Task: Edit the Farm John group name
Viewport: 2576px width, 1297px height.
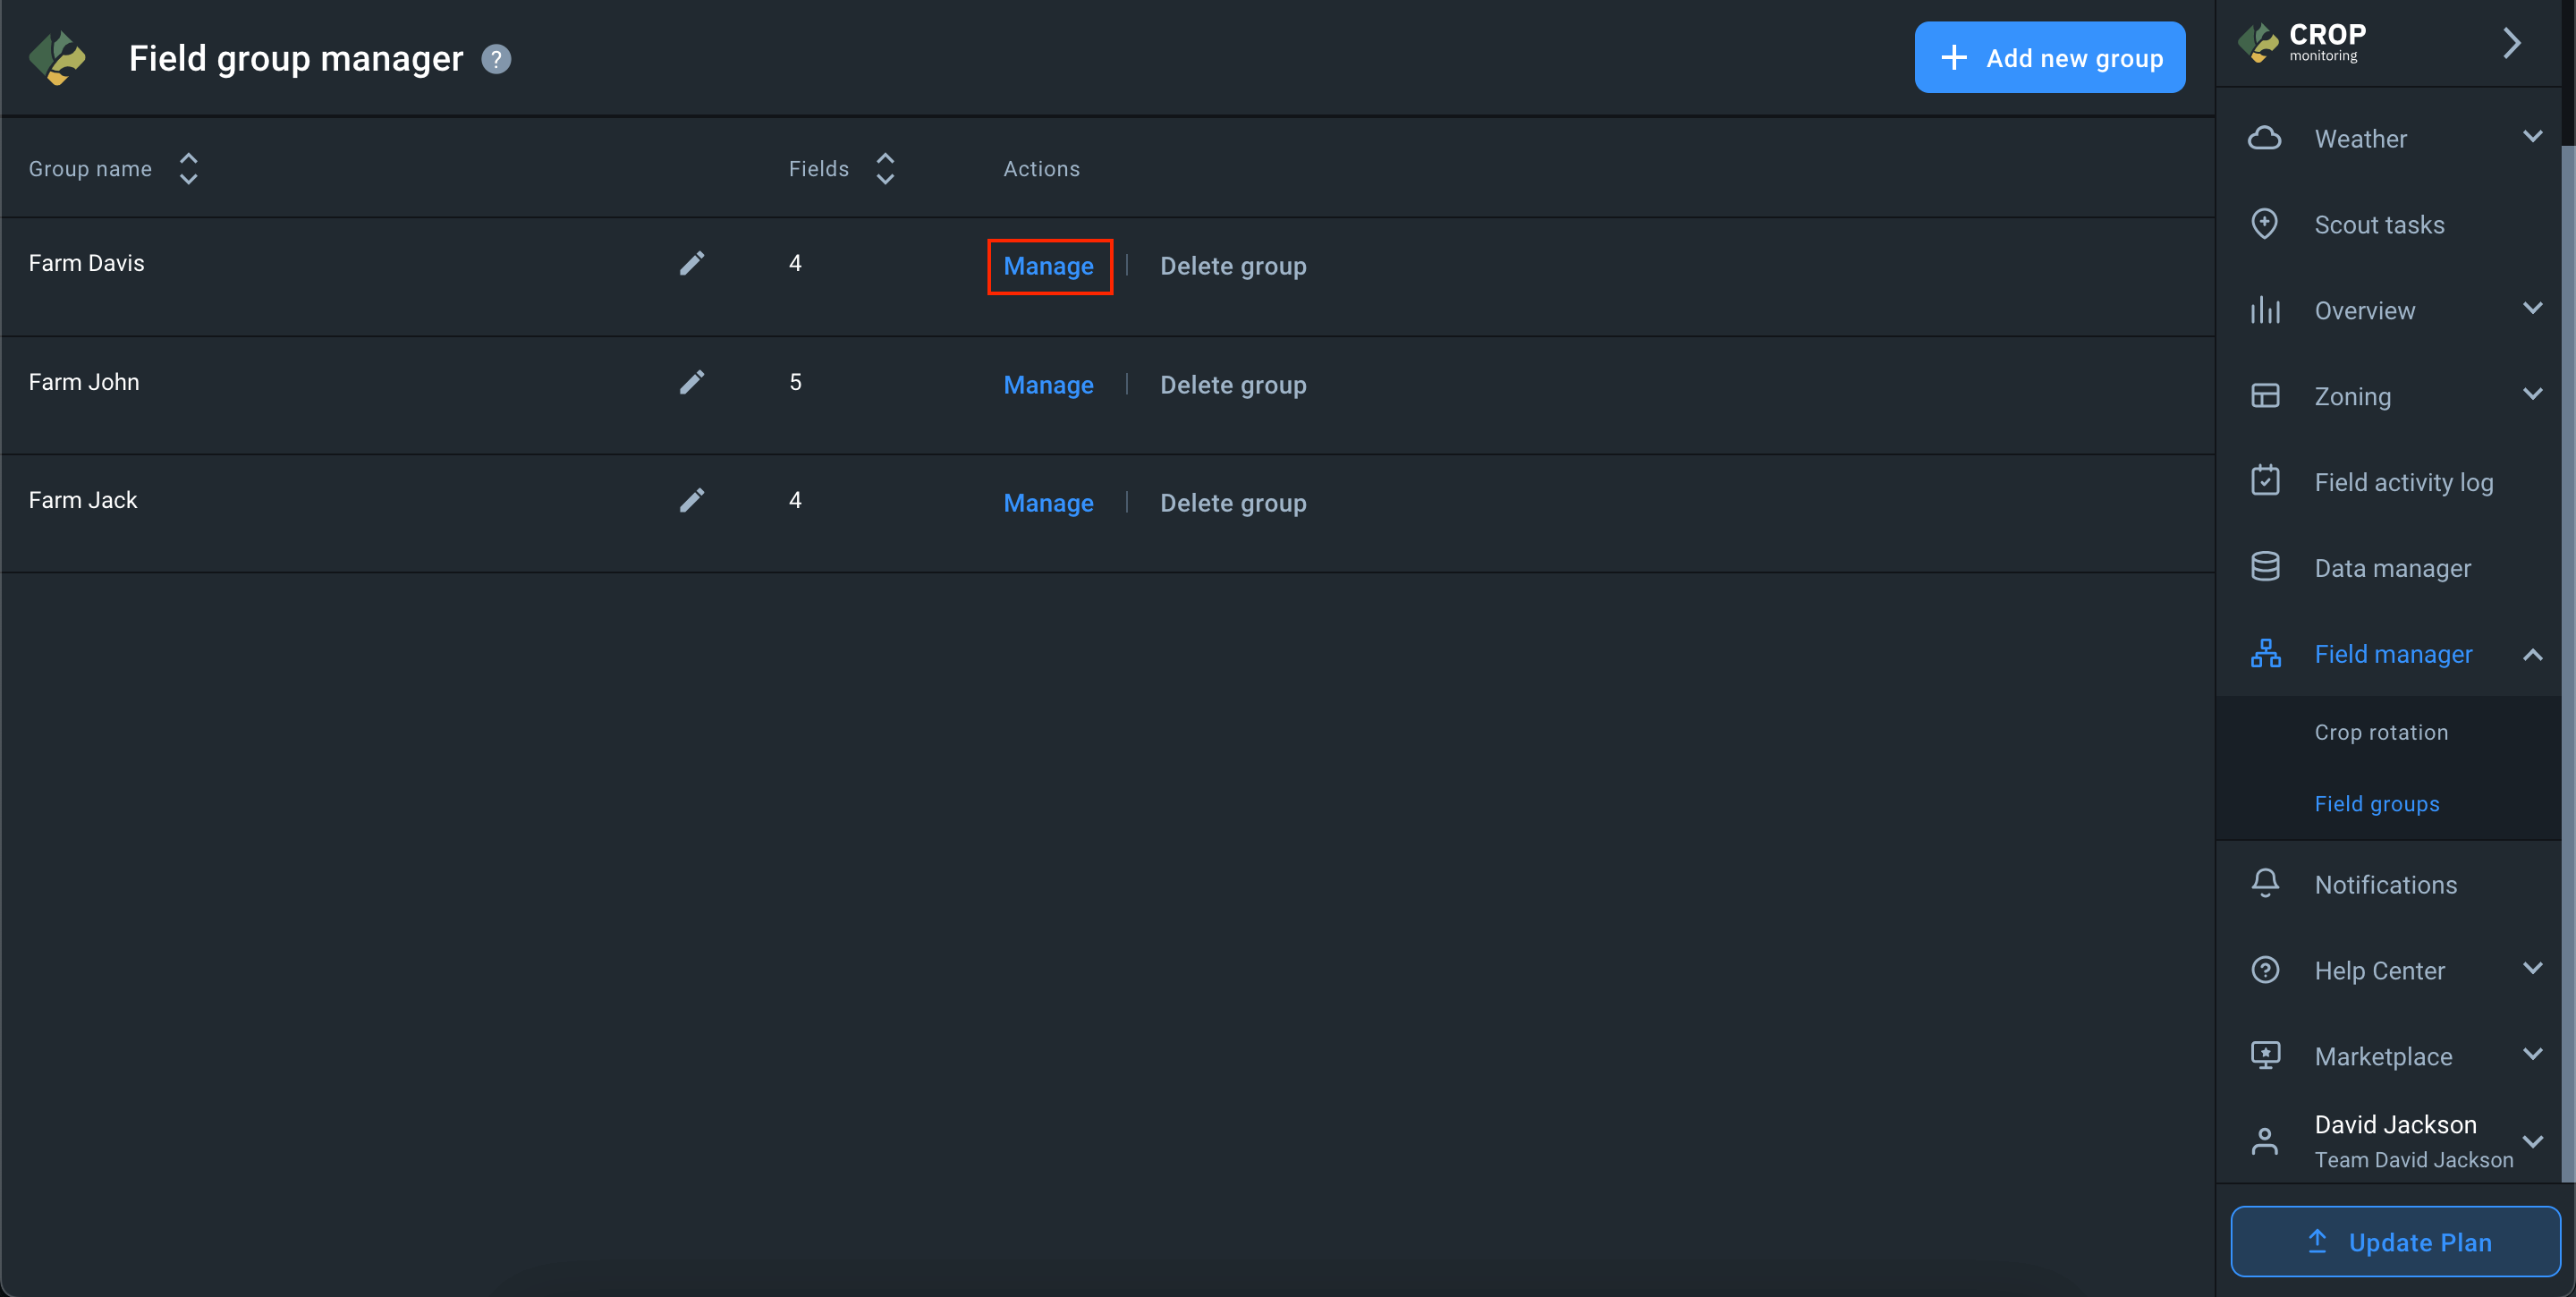Action: coord(692,382)
